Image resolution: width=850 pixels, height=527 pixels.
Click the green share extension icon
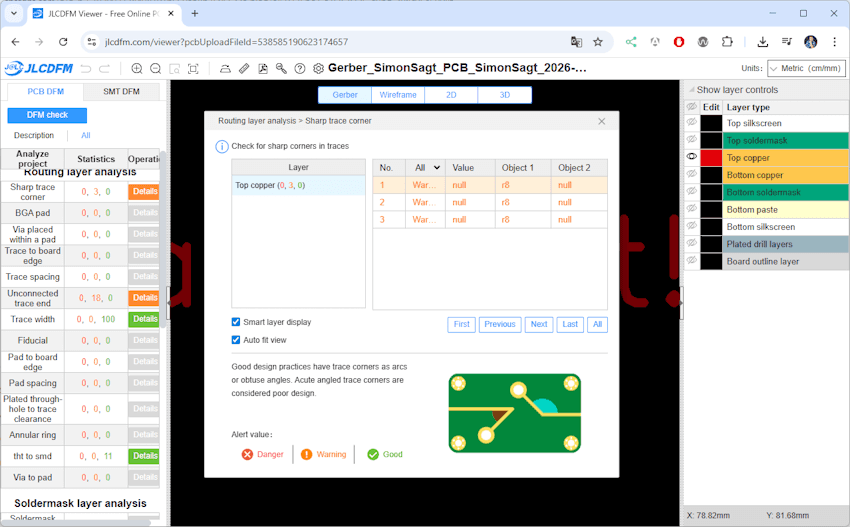click(631, 42)
